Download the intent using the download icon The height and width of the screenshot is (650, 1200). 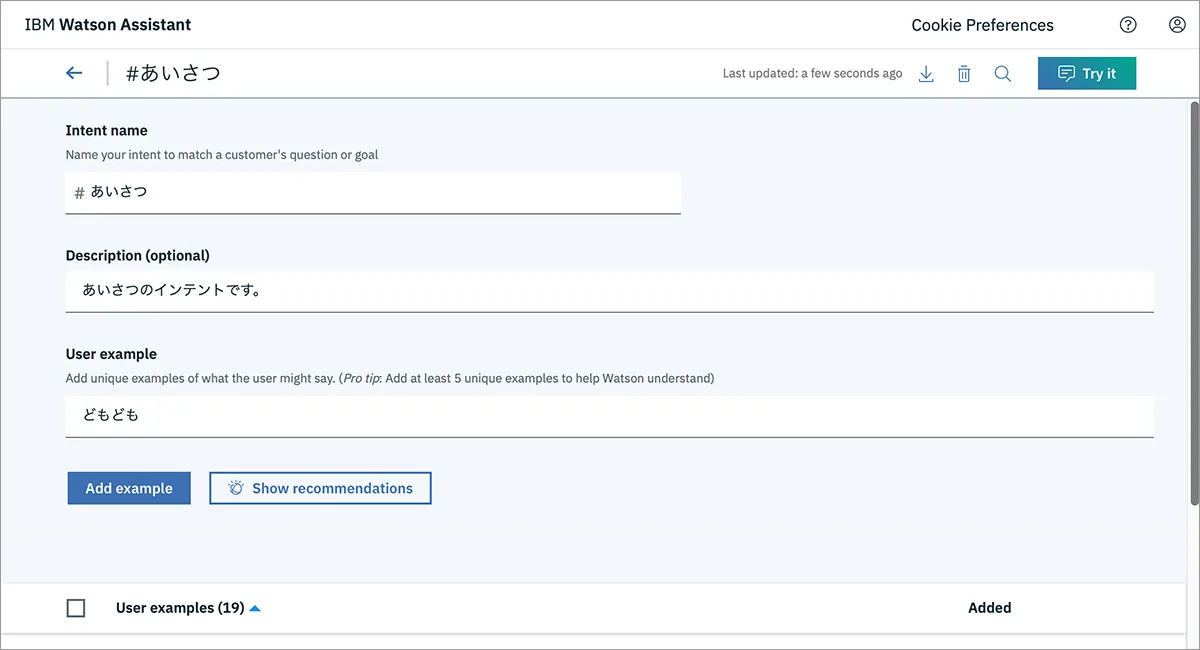tap(926, 74)
